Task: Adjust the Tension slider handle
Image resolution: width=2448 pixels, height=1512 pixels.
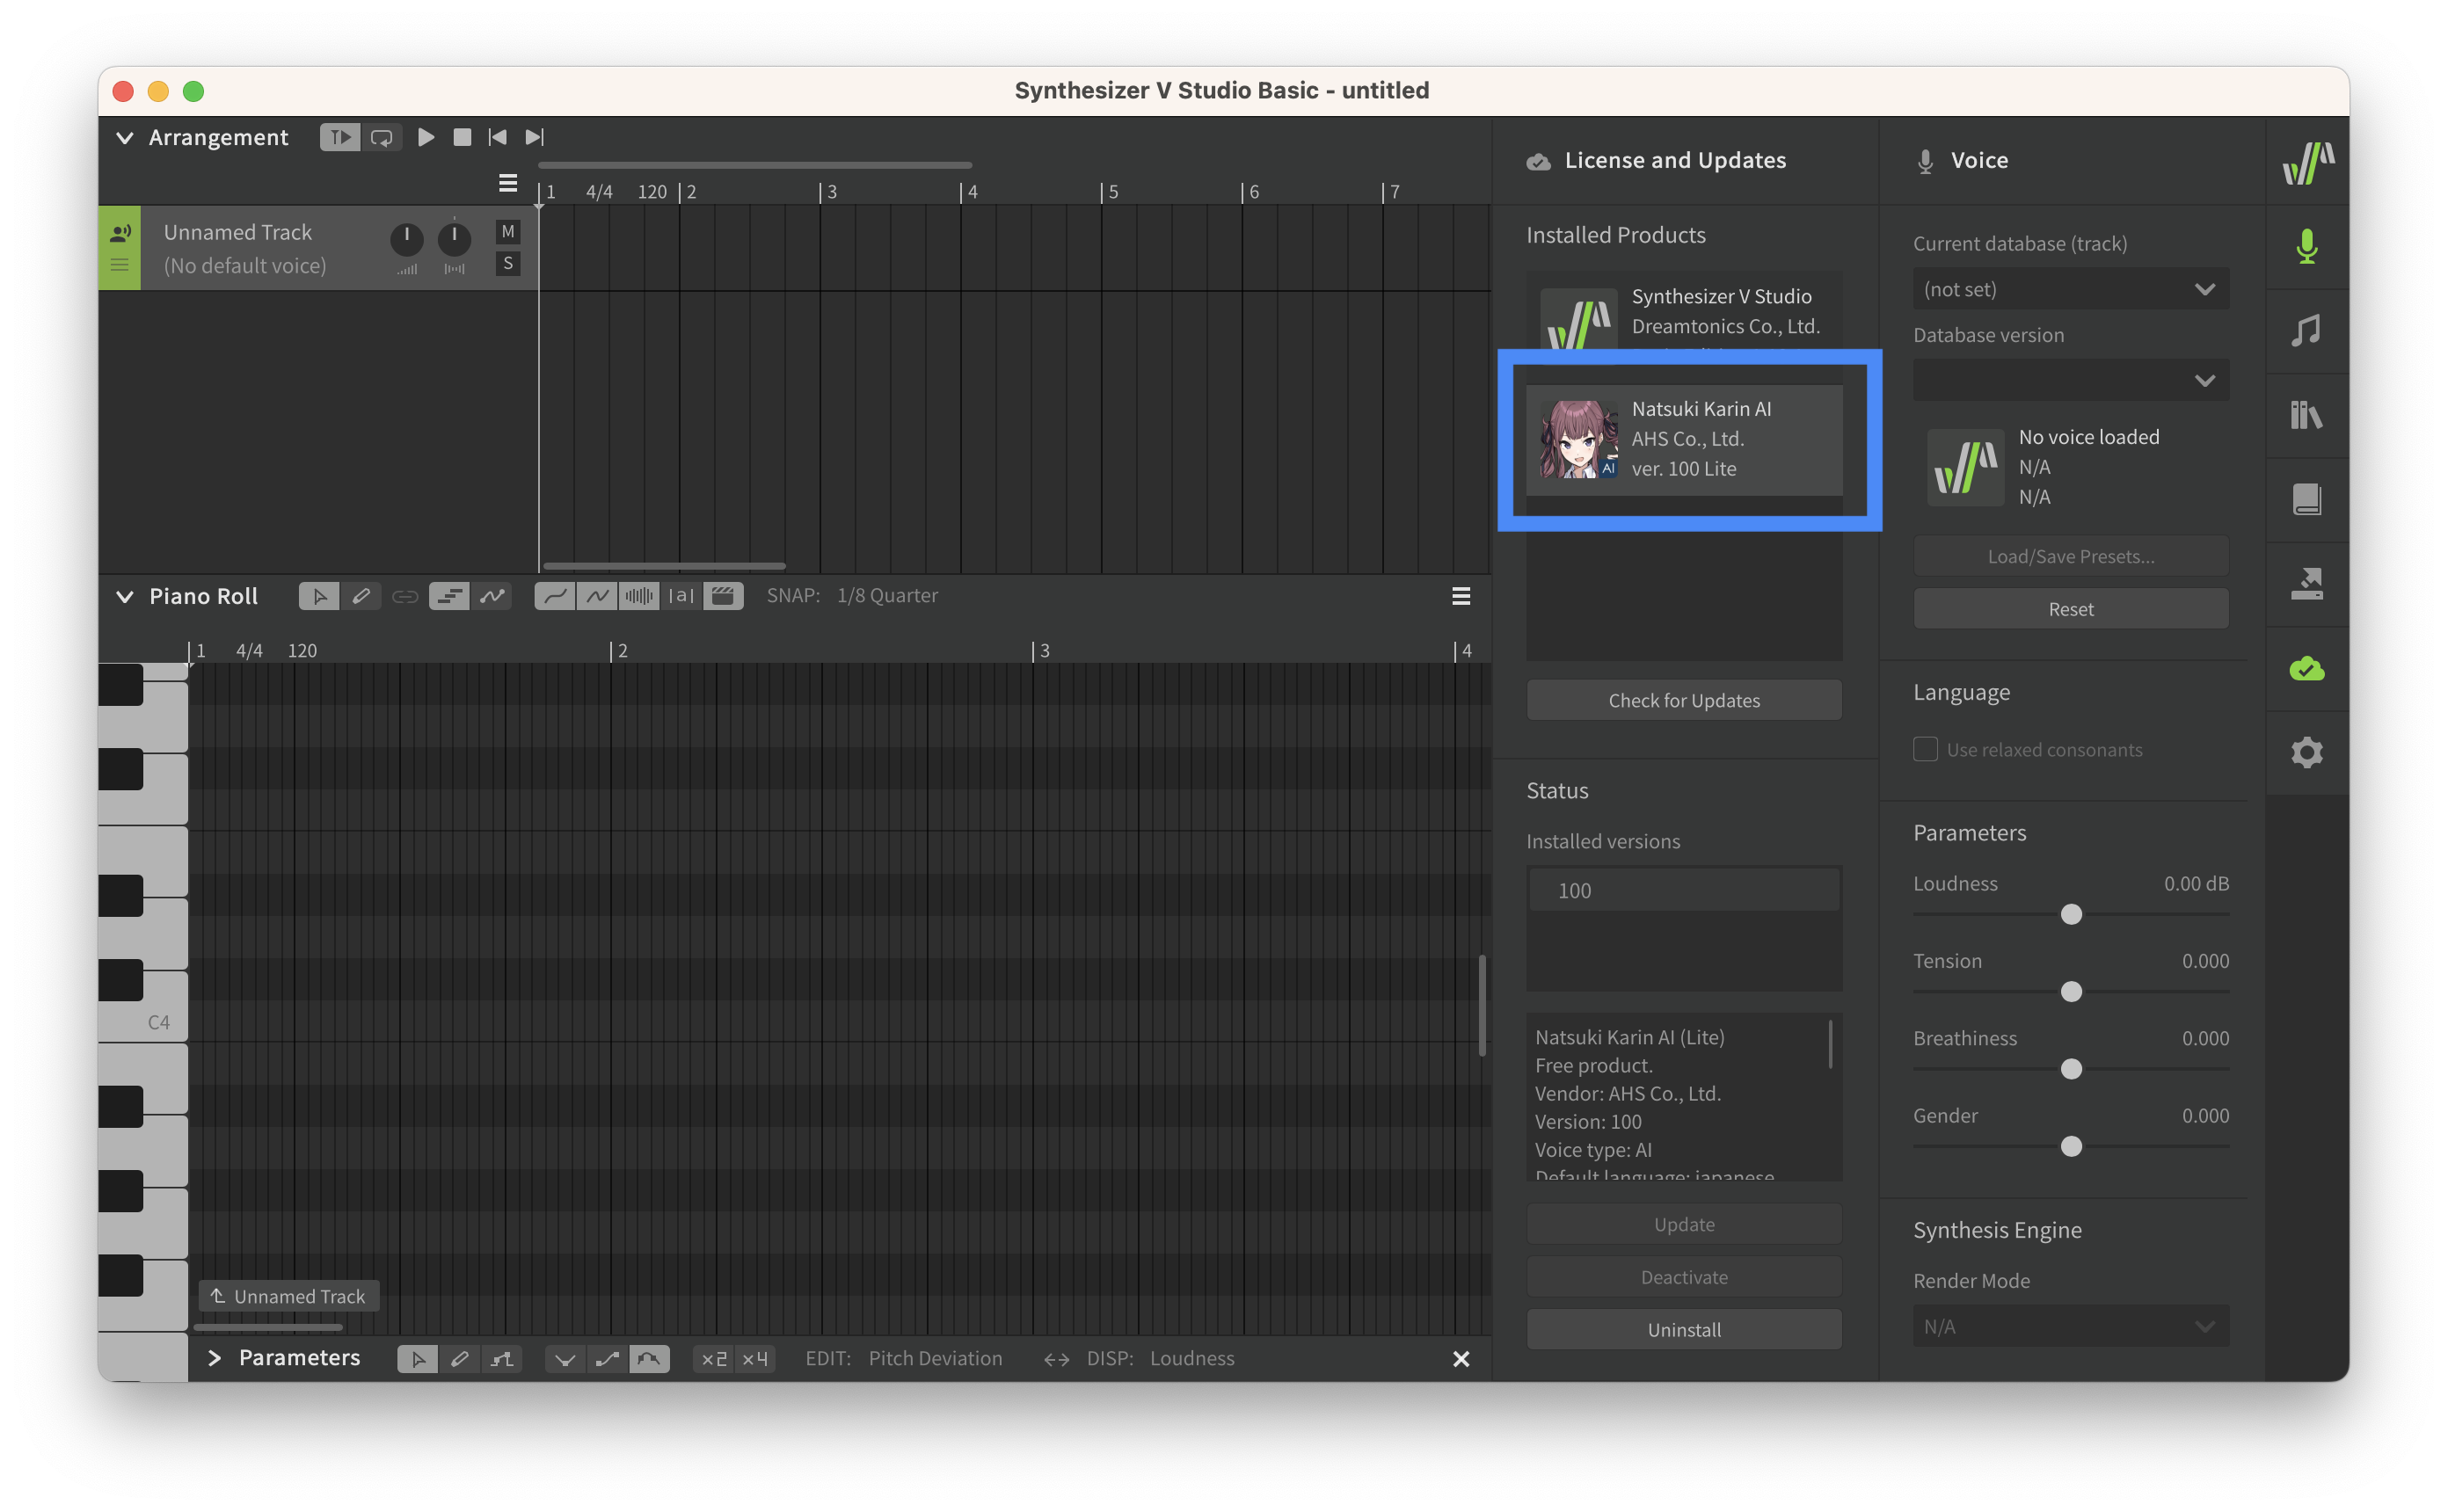Action: (2070, 991)
